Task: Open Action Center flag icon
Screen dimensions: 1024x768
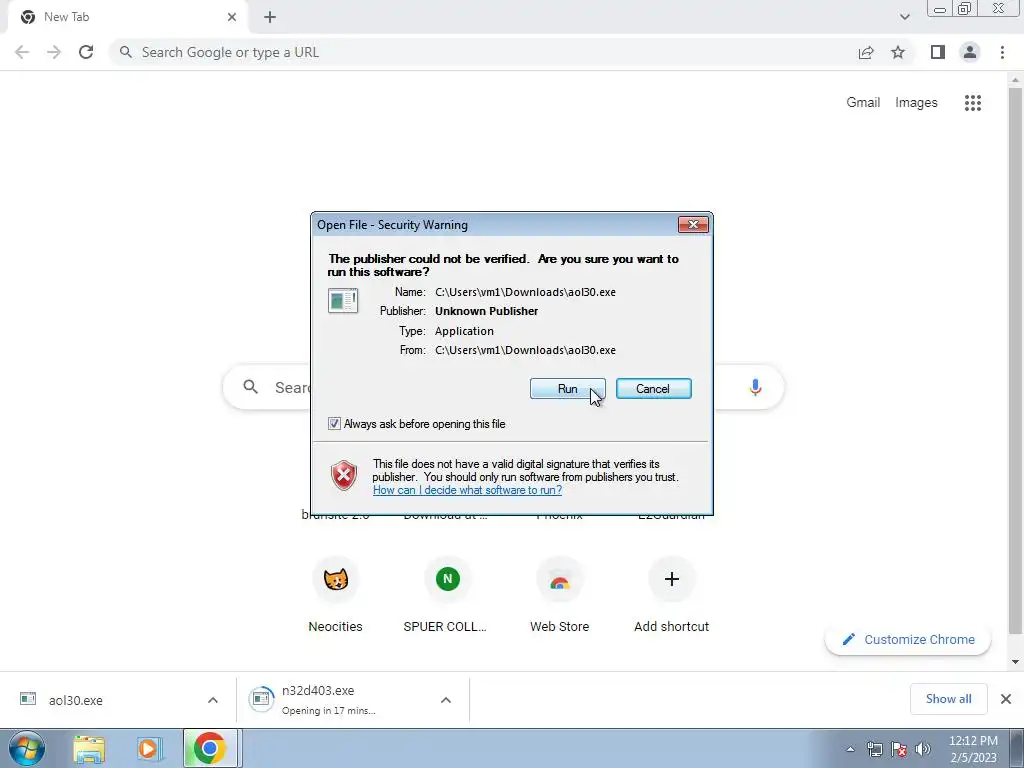Action: coord(899,749)
